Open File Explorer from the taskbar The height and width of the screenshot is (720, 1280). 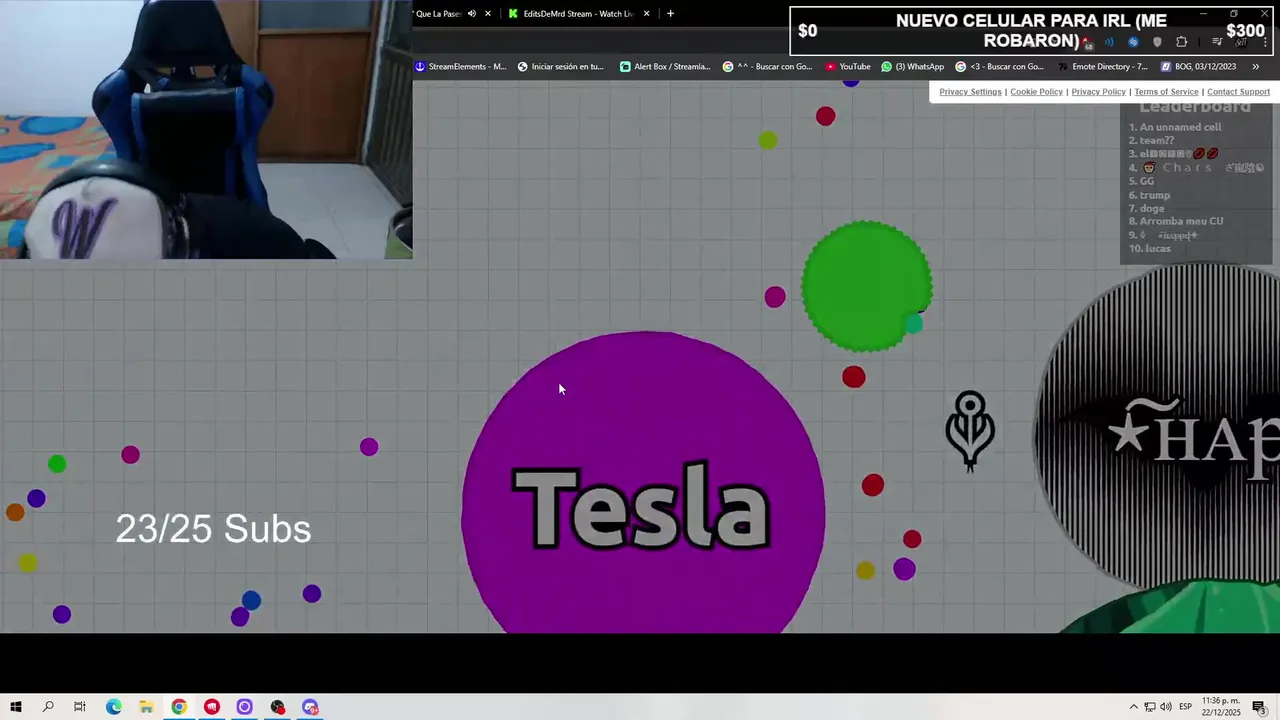pos(146,707)
